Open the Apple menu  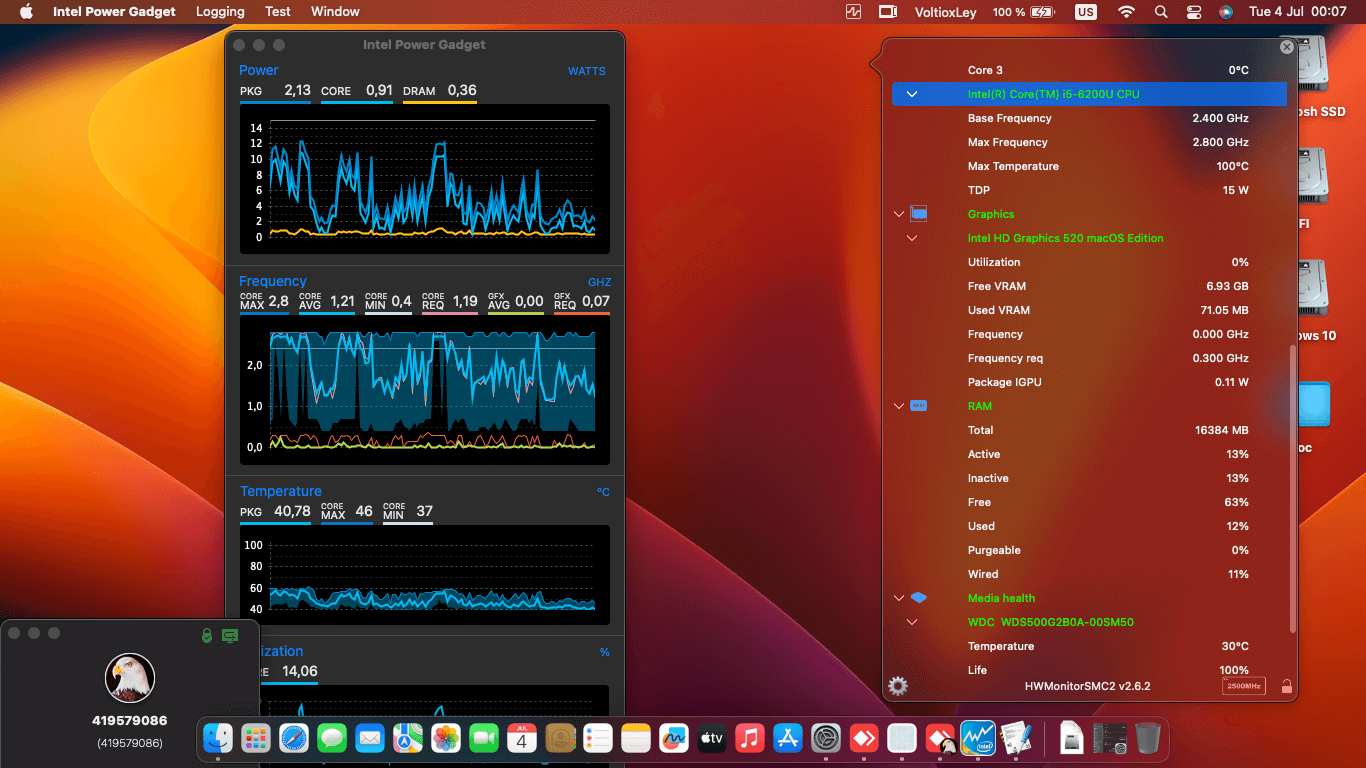click(x=26, y=12)
